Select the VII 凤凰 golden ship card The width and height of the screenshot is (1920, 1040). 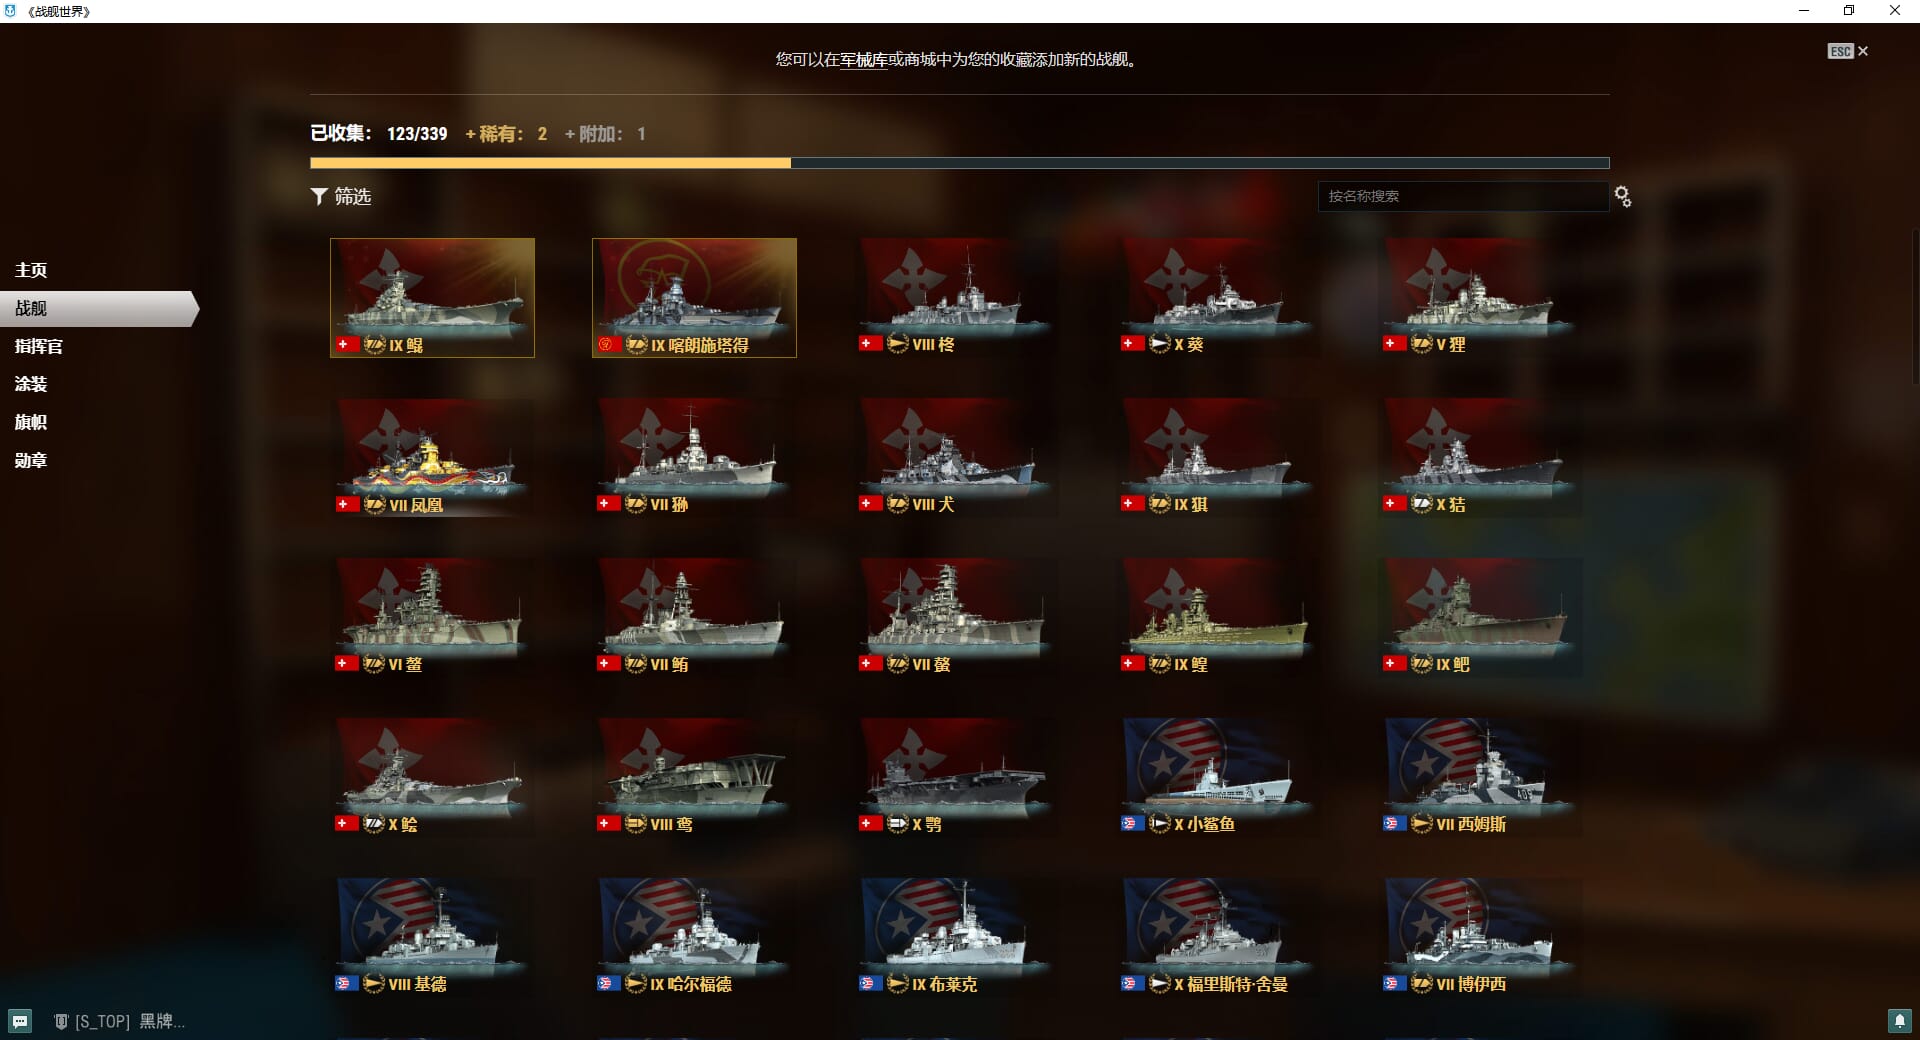coord(432,457)
